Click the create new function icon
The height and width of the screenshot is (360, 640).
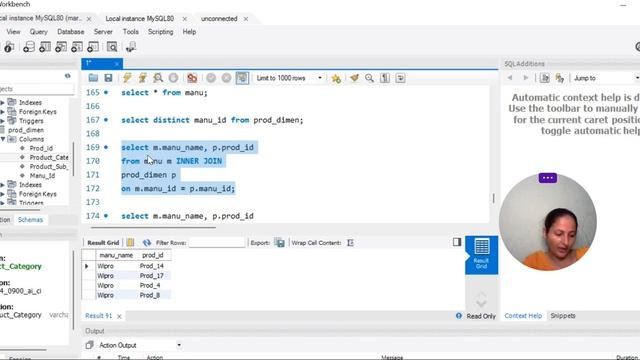93,47
